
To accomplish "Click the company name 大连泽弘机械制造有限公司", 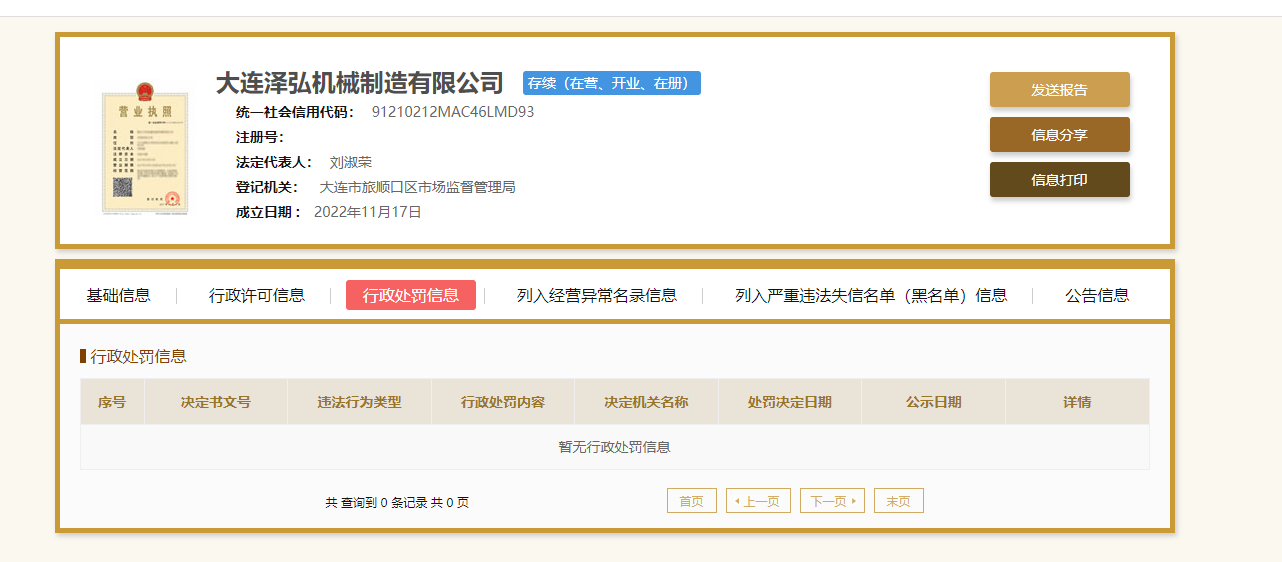I will (x=360, y=82).
